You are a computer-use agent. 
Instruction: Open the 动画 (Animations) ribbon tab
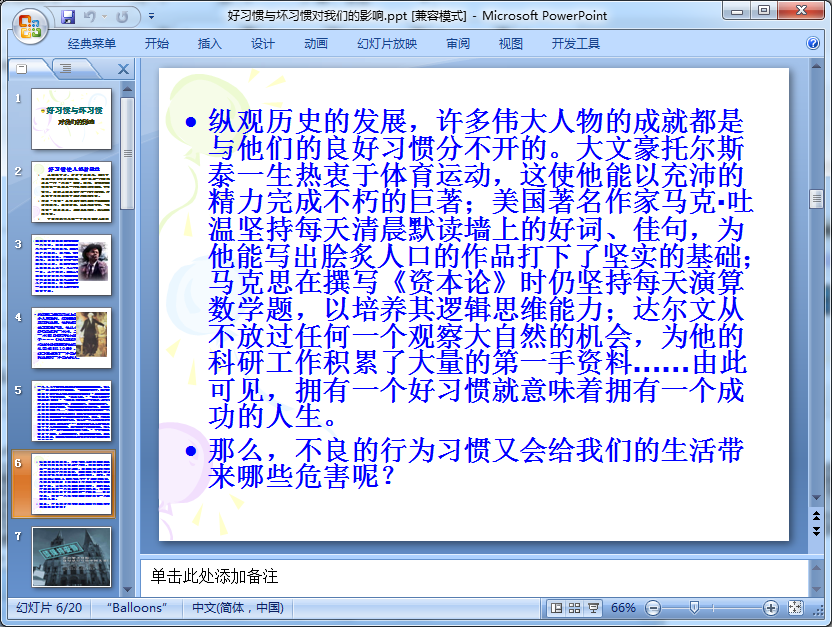(x=316, y=43)
